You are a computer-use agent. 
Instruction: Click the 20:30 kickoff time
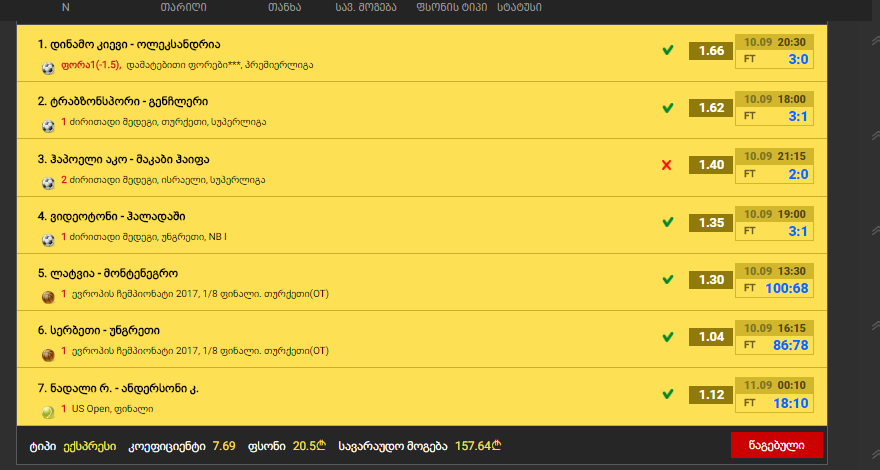[x=791, y=42]
